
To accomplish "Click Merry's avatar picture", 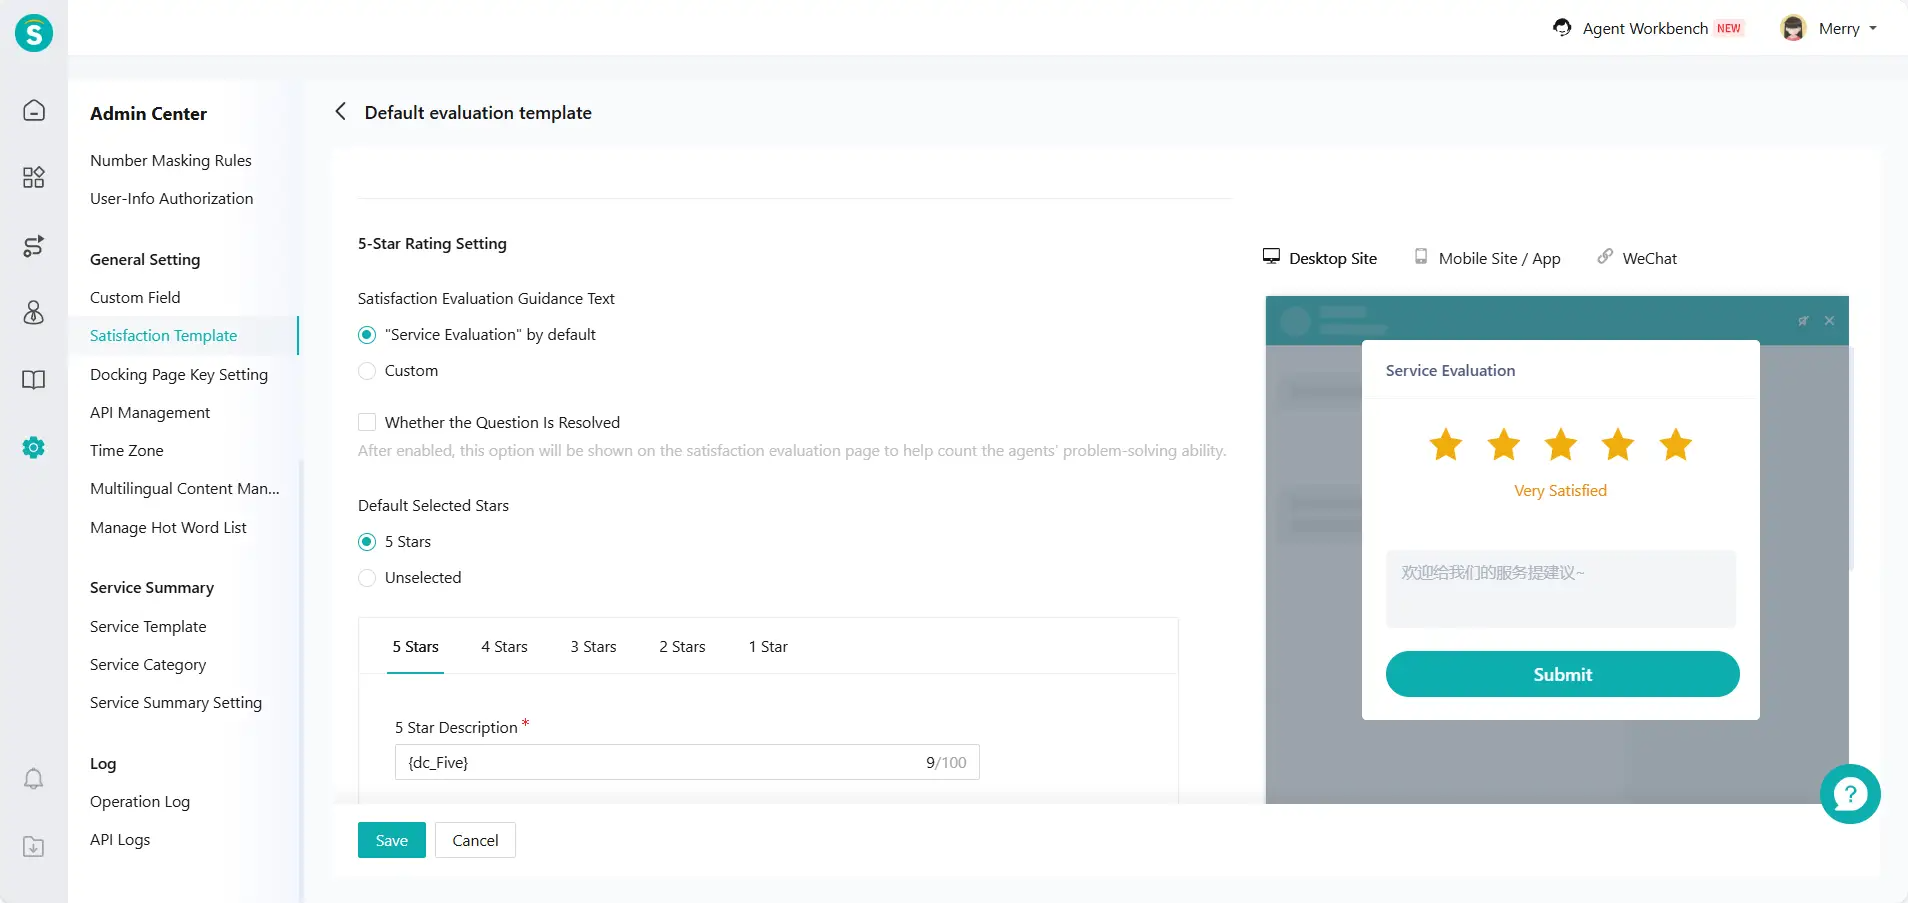I will pos(1794,28).
